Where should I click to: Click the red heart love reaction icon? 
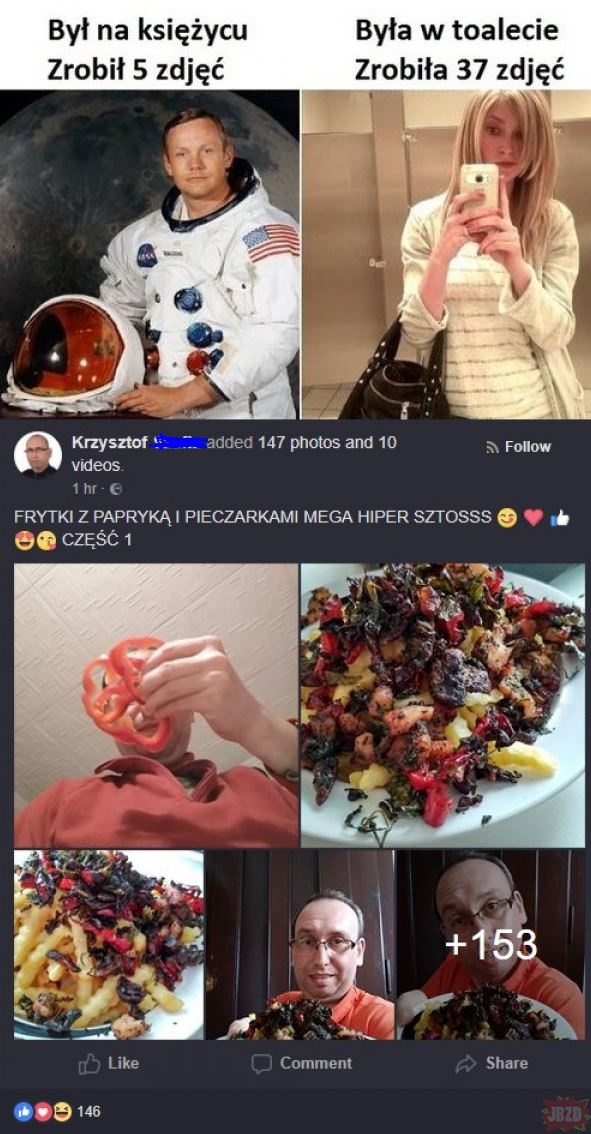(42, 1111)
